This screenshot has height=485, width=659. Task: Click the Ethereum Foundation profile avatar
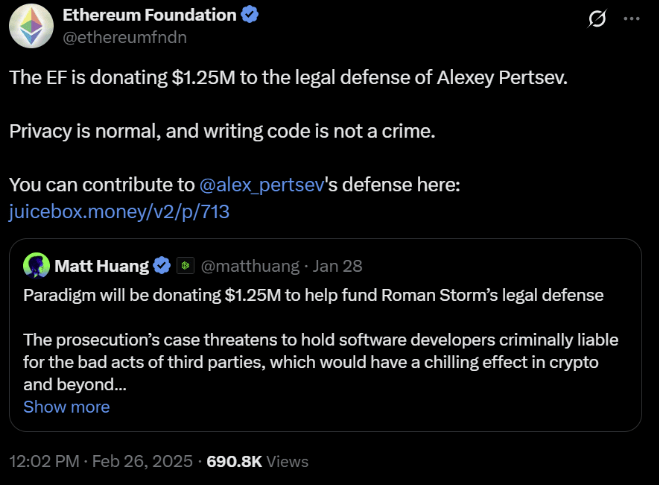pyautogui.click(x=30, y=27)
